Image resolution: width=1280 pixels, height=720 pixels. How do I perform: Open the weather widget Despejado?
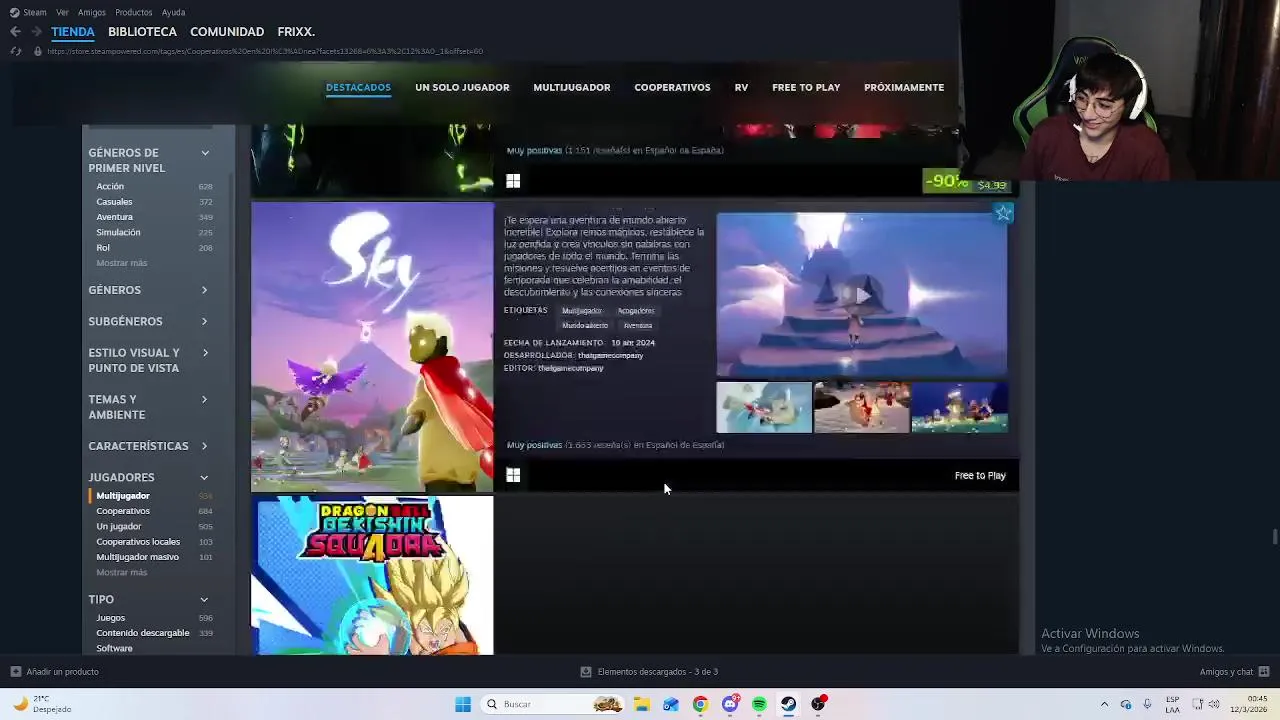[43, 704]
